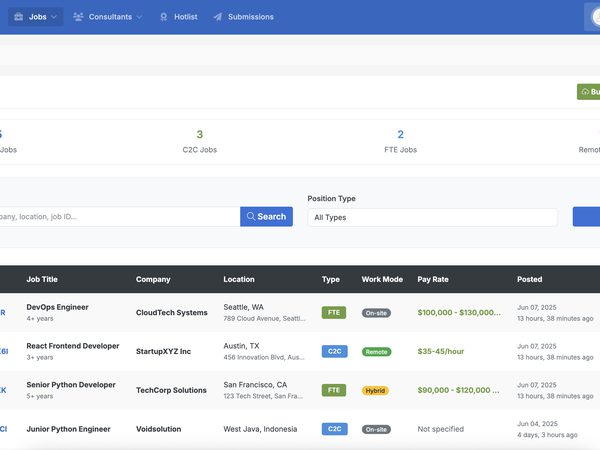600x450 pixels.
Task: Click FTE badge in DevOps Engineer row
Action: point(334,313)
